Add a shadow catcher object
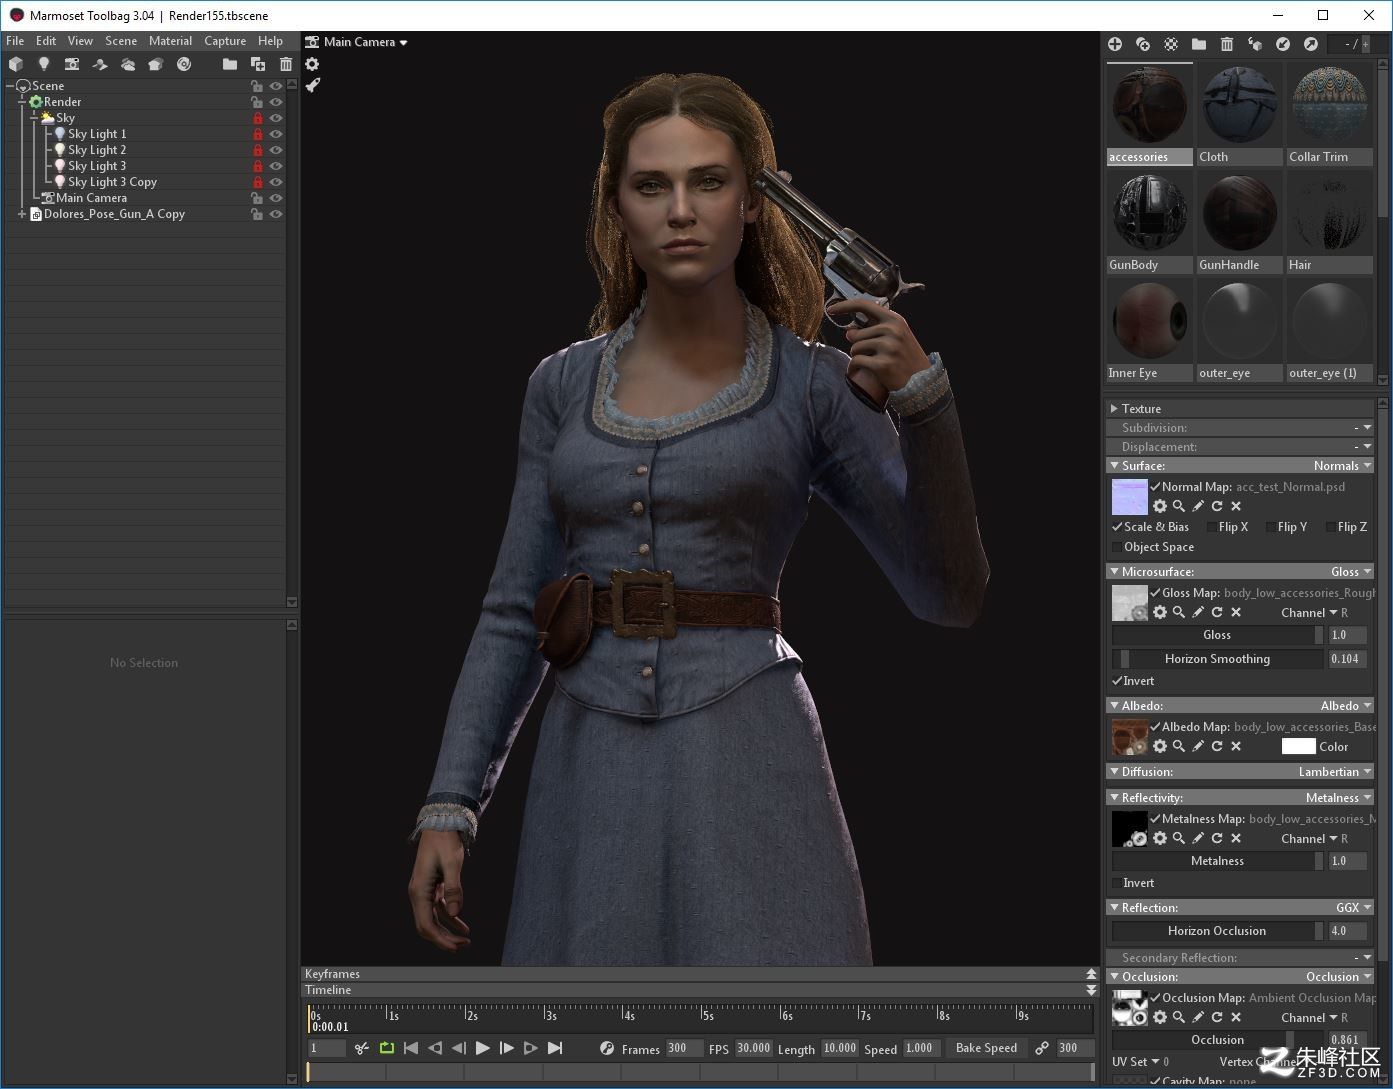 click(x=100, y=64)
